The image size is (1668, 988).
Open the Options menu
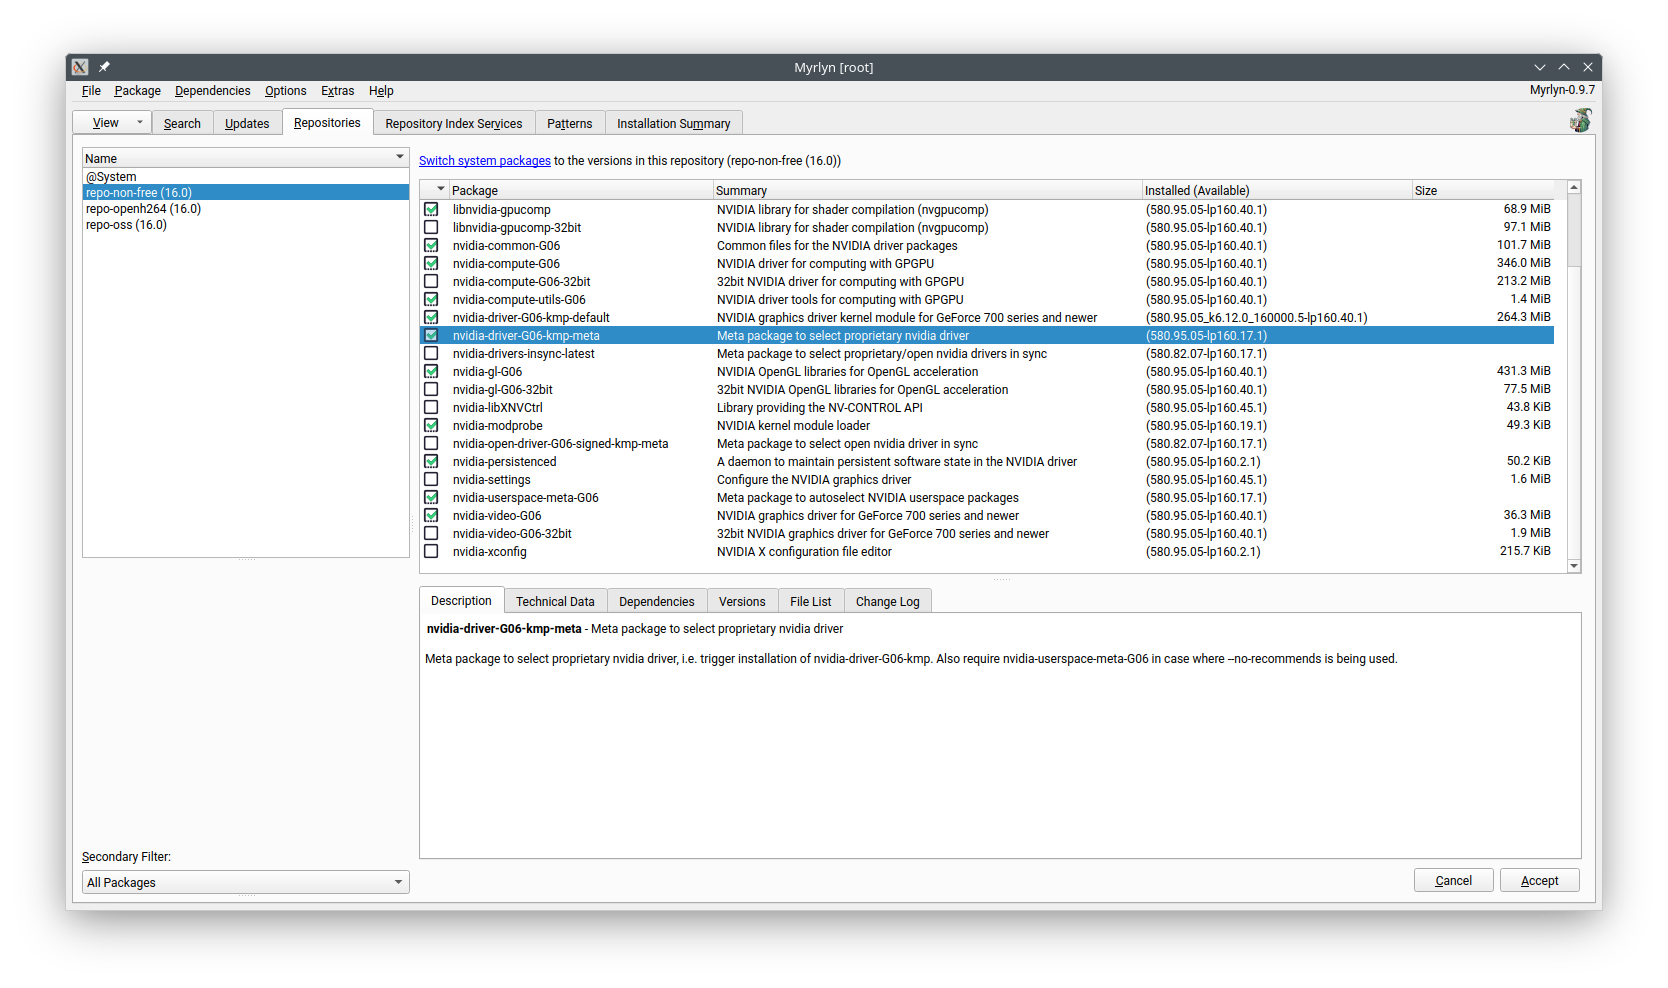(286, 91)
